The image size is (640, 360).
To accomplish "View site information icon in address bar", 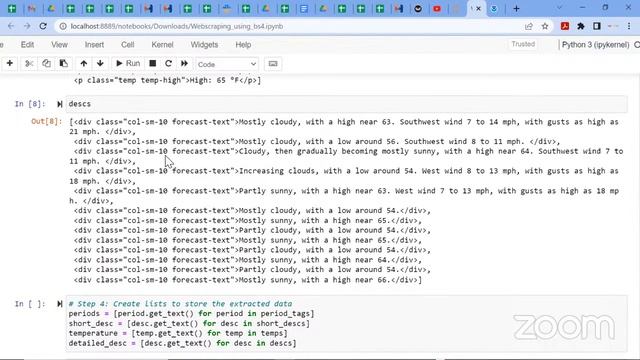I will click(x=63, y=26).
